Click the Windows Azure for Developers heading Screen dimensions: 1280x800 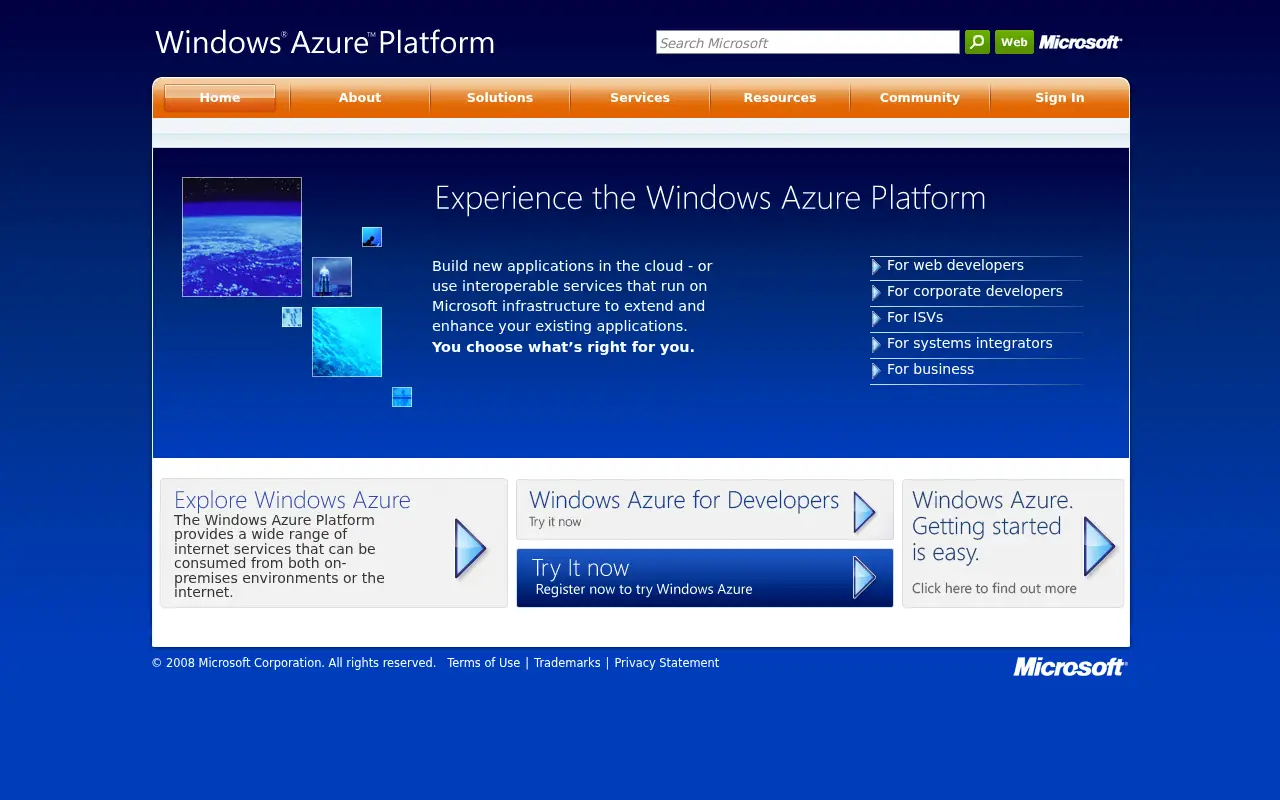[x=684, y=500]
